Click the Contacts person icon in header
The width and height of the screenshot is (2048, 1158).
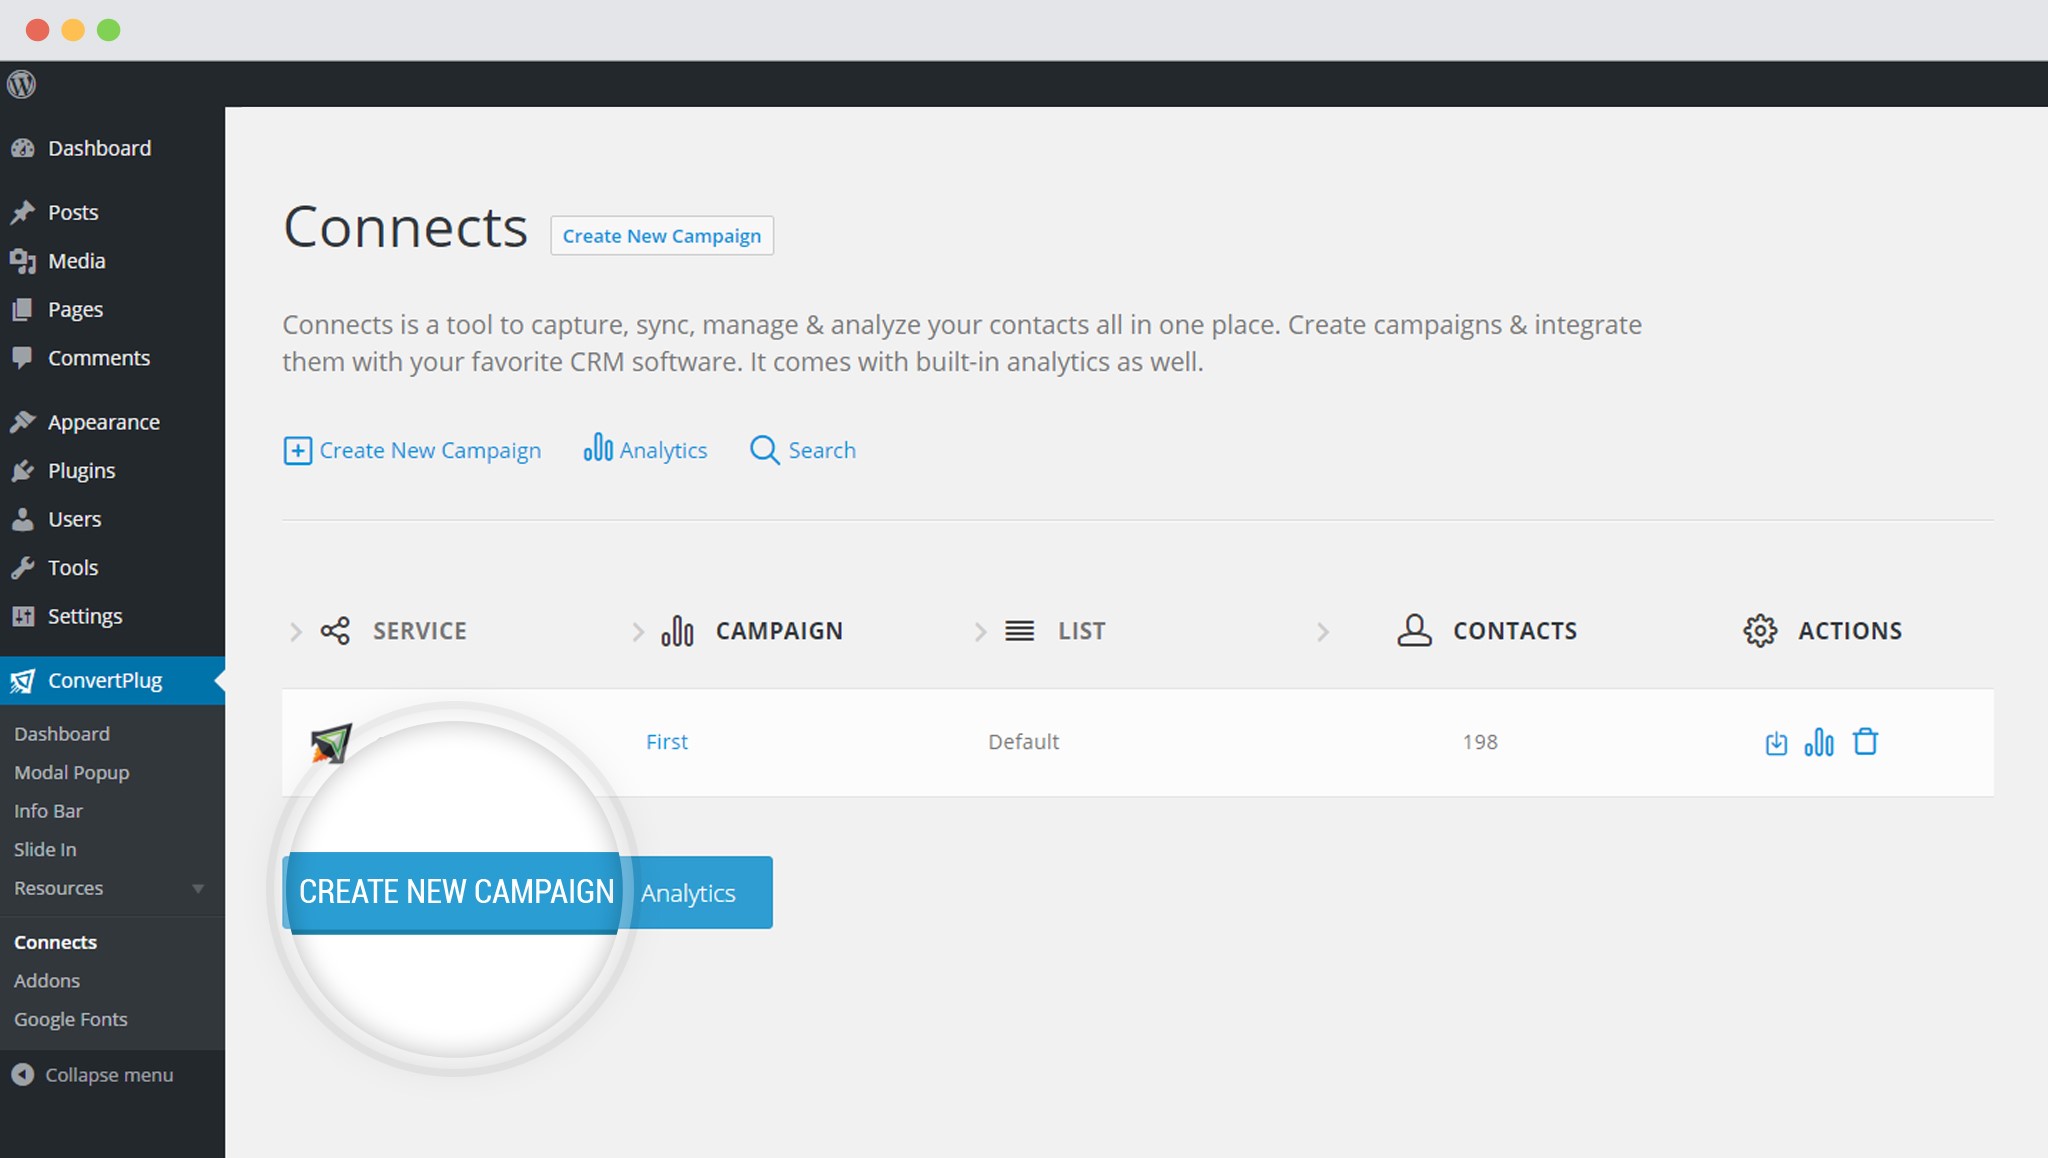point(1414,629)
